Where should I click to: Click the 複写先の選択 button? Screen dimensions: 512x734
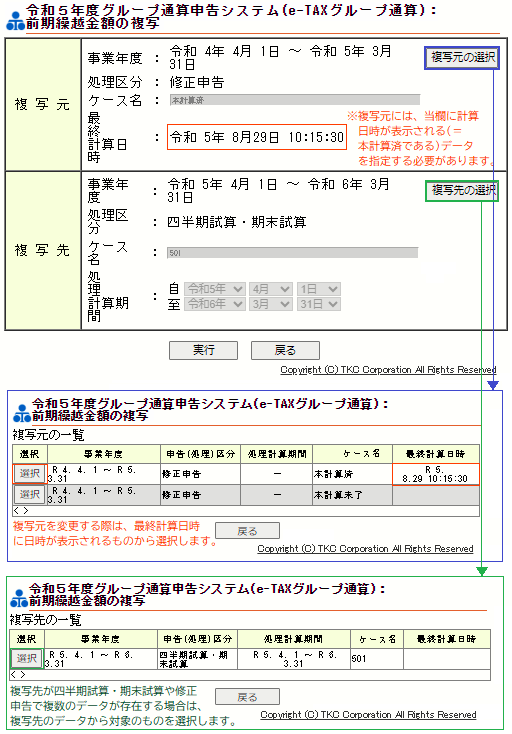tap(462, 191)
